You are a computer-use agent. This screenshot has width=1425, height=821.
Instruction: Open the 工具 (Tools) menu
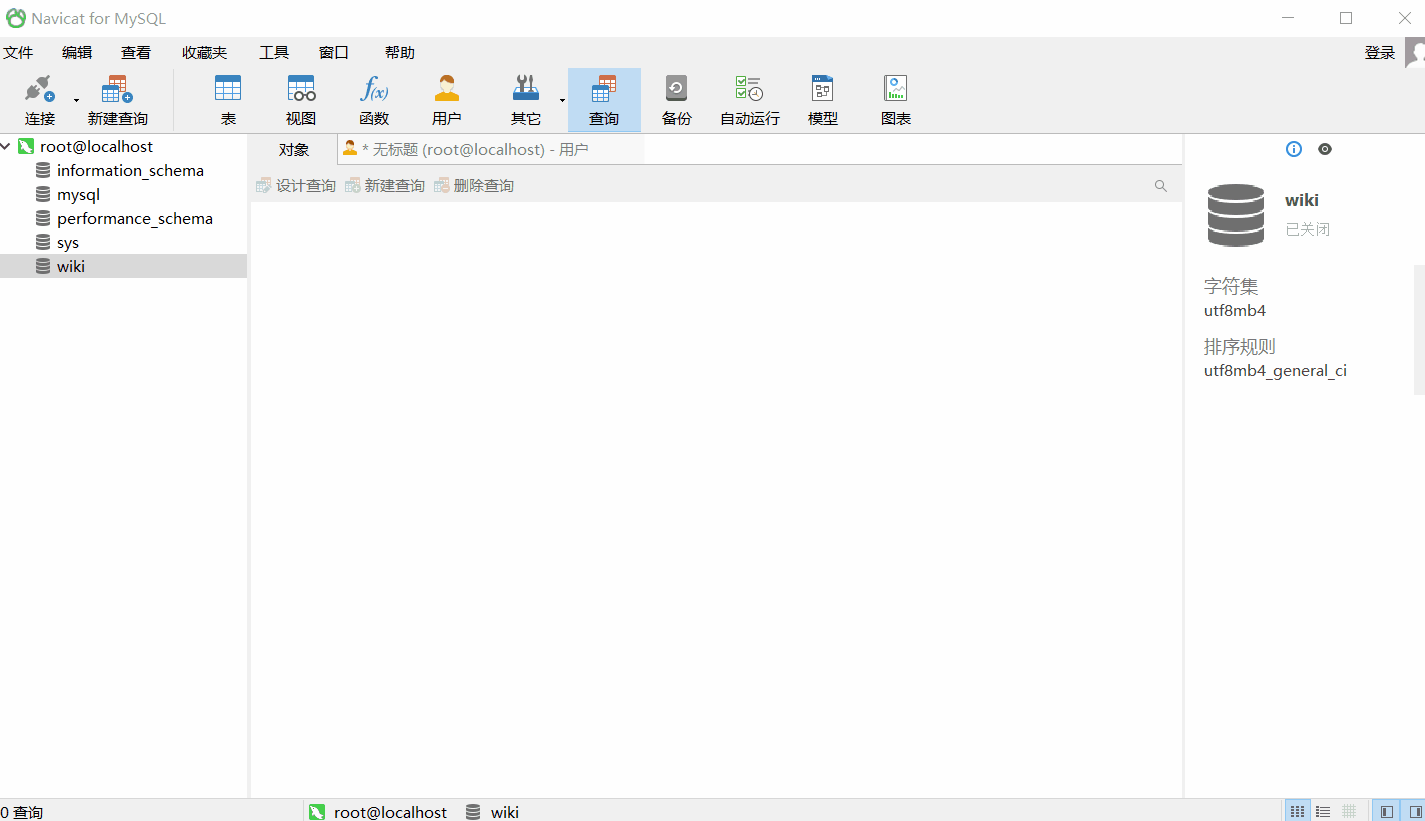[273, 52]
